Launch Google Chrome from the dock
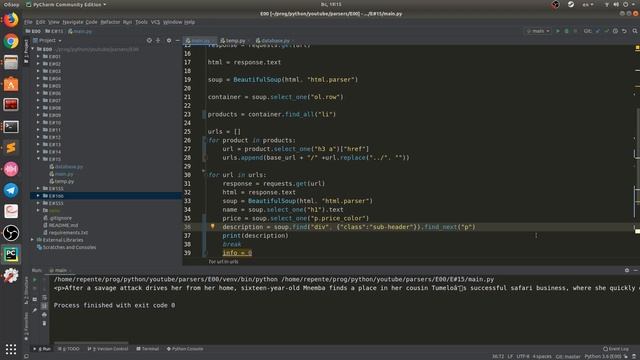 point(11,41)
